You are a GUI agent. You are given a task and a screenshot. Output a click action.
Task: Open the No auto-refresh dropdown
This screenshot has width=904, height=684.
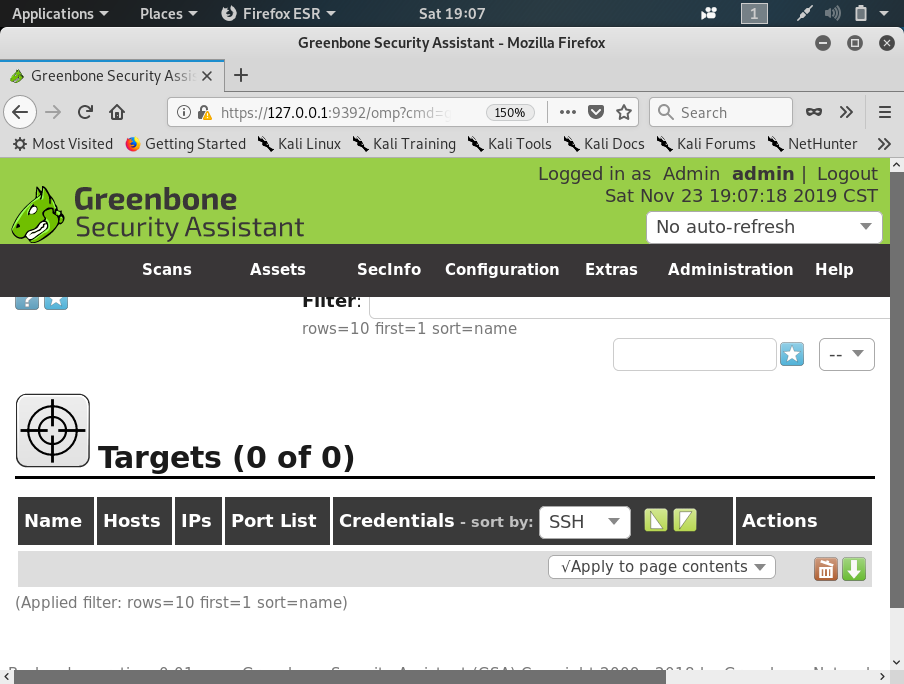764,227
